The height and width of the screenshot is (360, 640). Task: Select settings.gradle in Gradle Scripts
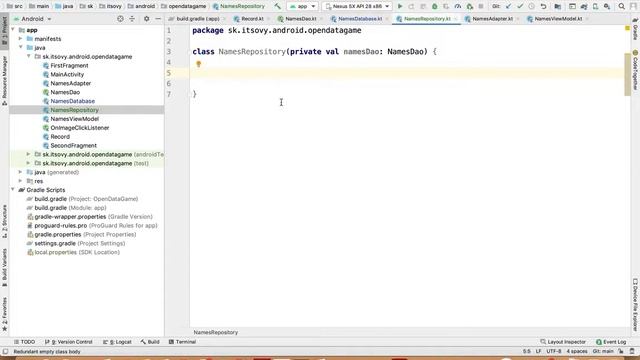tap(76, 243)
